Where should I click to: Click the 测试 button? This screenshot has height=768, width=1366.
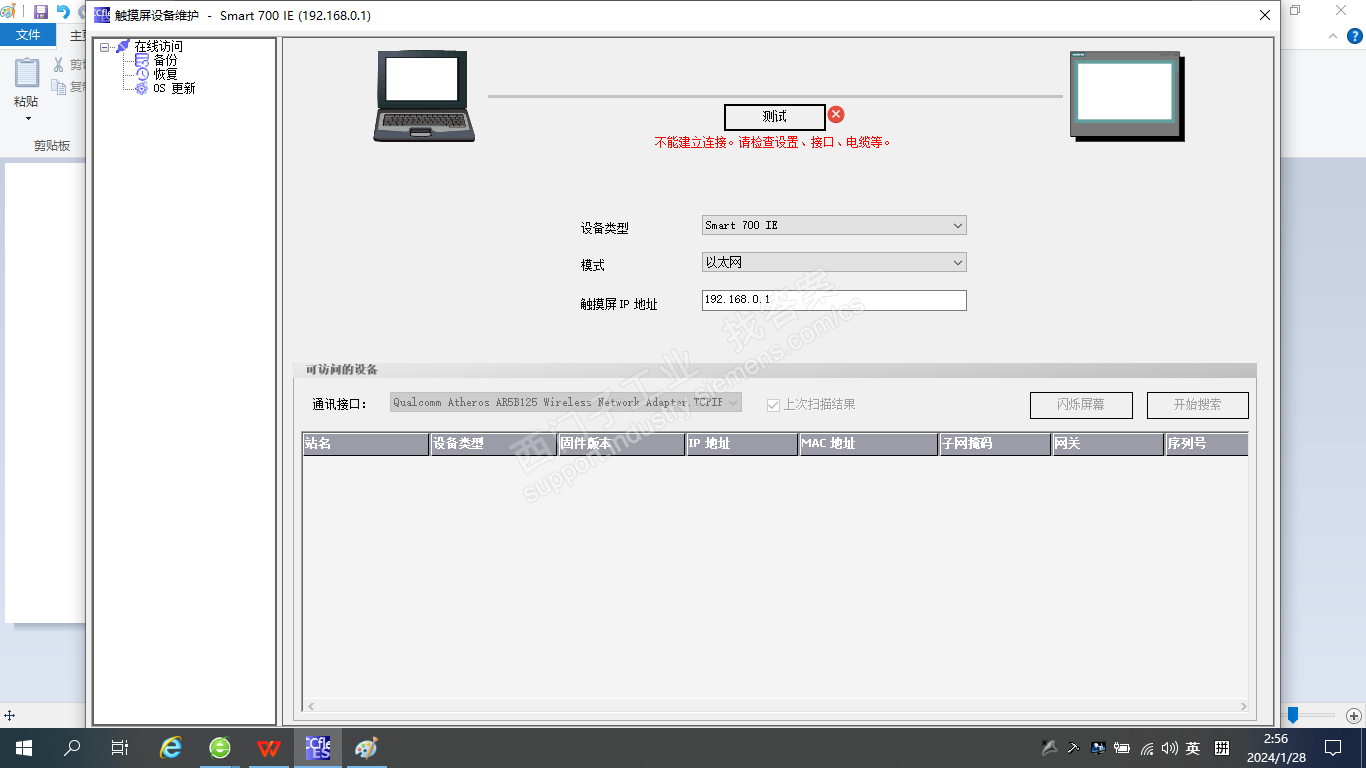(x=775, y=117)
